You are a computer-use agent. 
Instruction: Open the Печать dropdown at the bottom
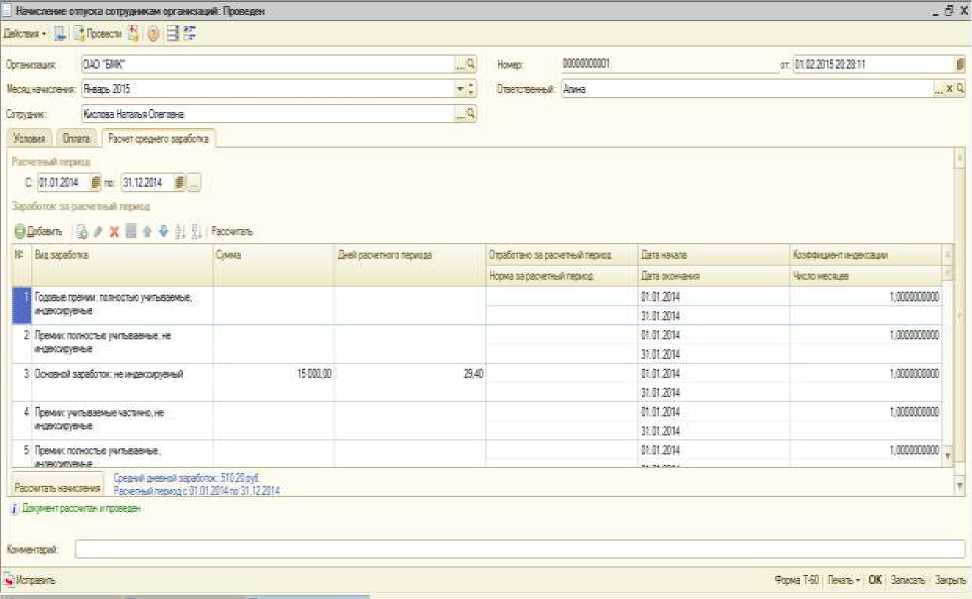pos(845,580)
